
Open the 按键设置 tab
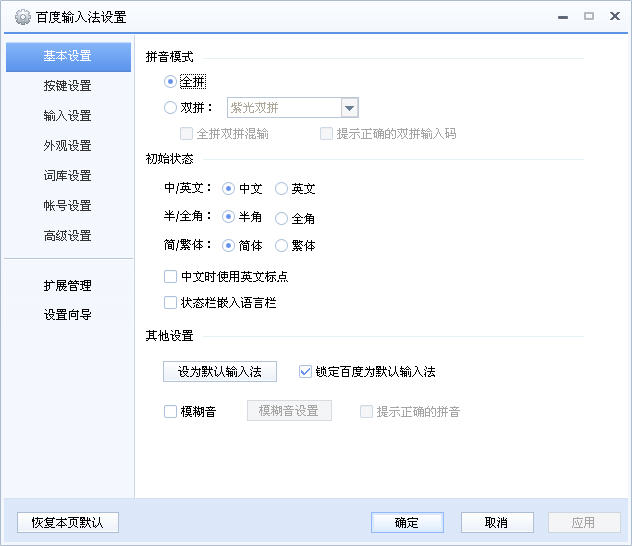[67, 86]
